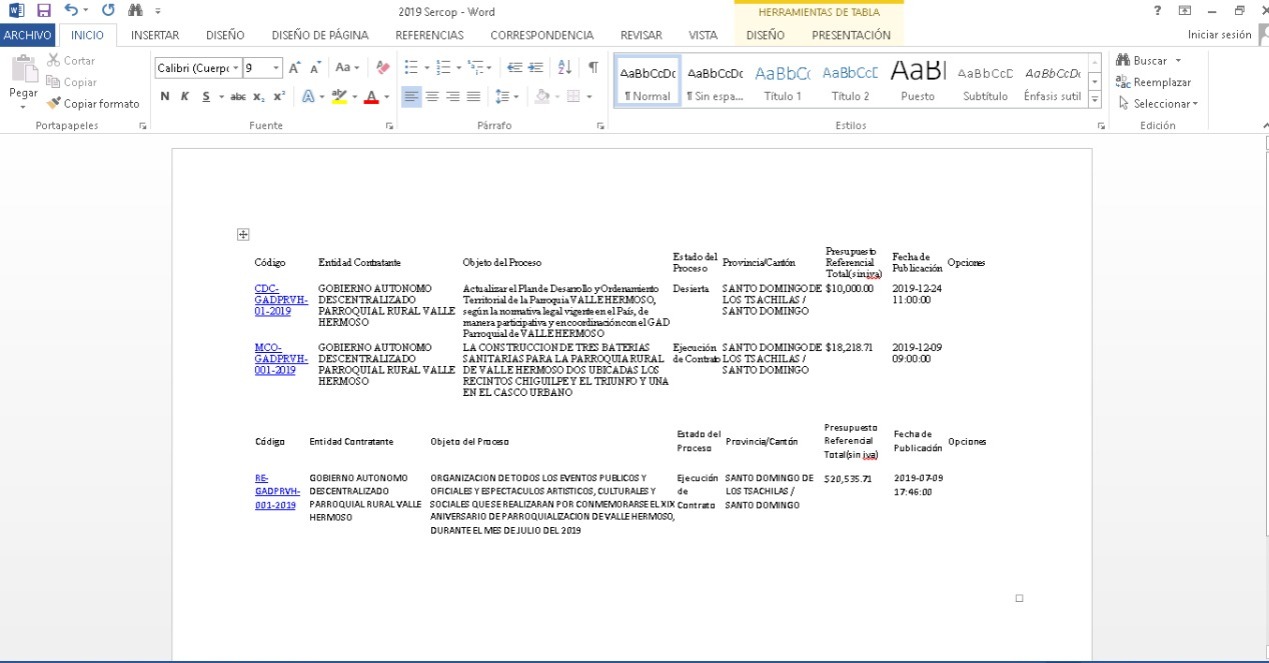Image resolution: width=1269 pixels, height=663 pixels.
Task: Open the CDC-GADPRVH-01-2019 link
Action: (274, 299)
